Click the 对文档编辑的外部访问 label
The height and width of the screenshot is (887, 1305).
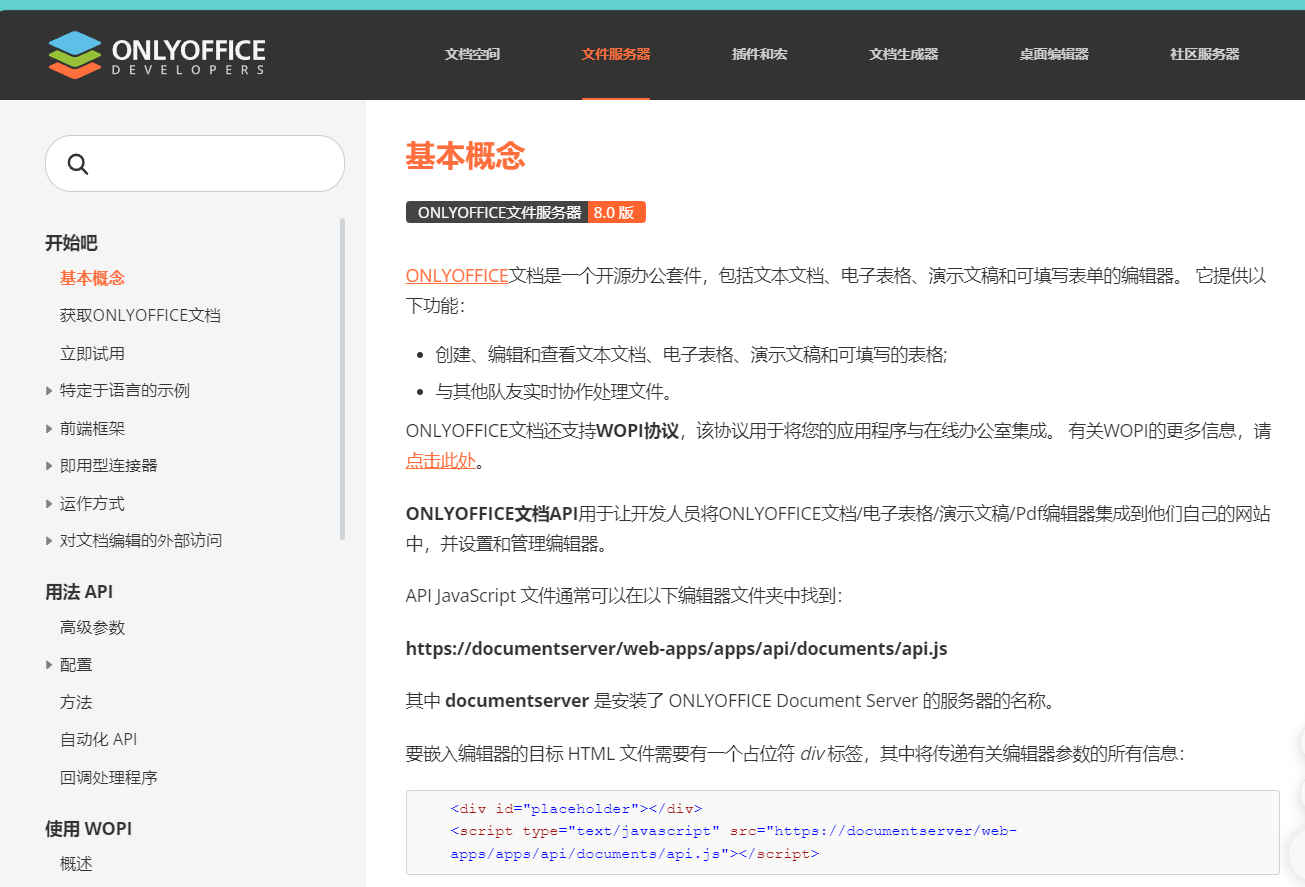[x=141, y=540]
